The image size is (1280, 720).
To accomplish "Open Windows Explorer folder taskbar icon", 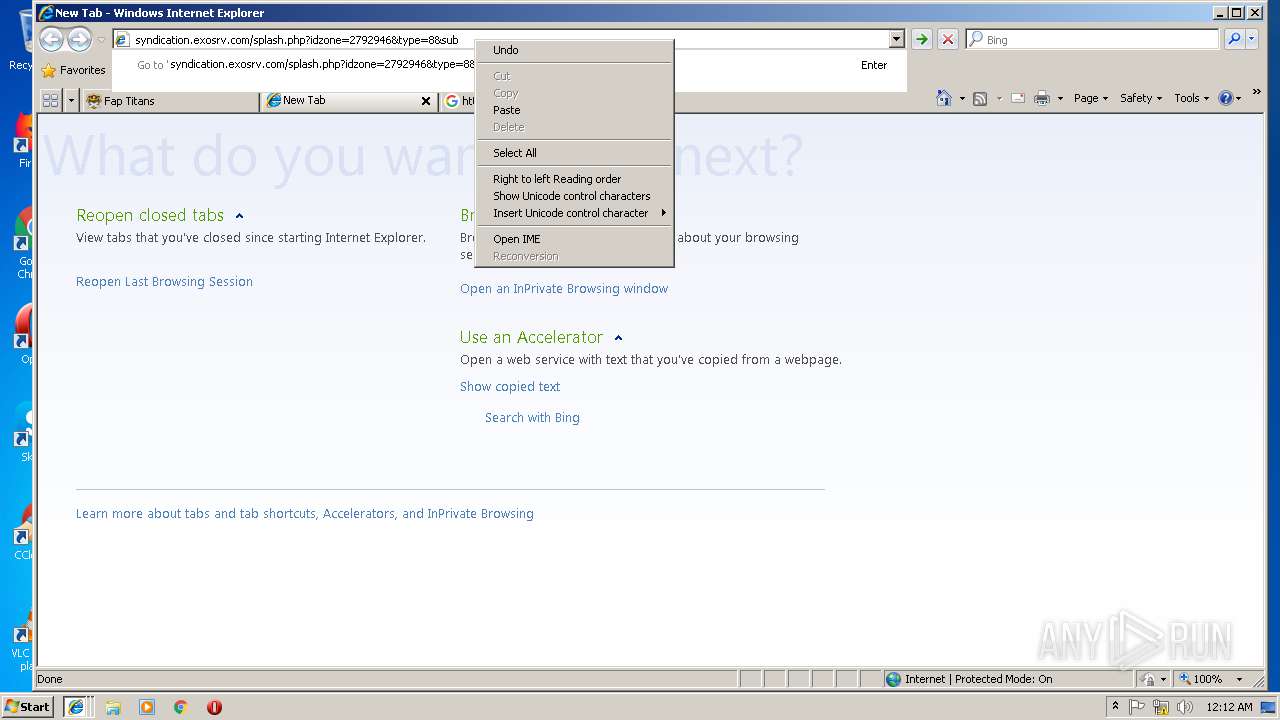I will tap(113, 707).
